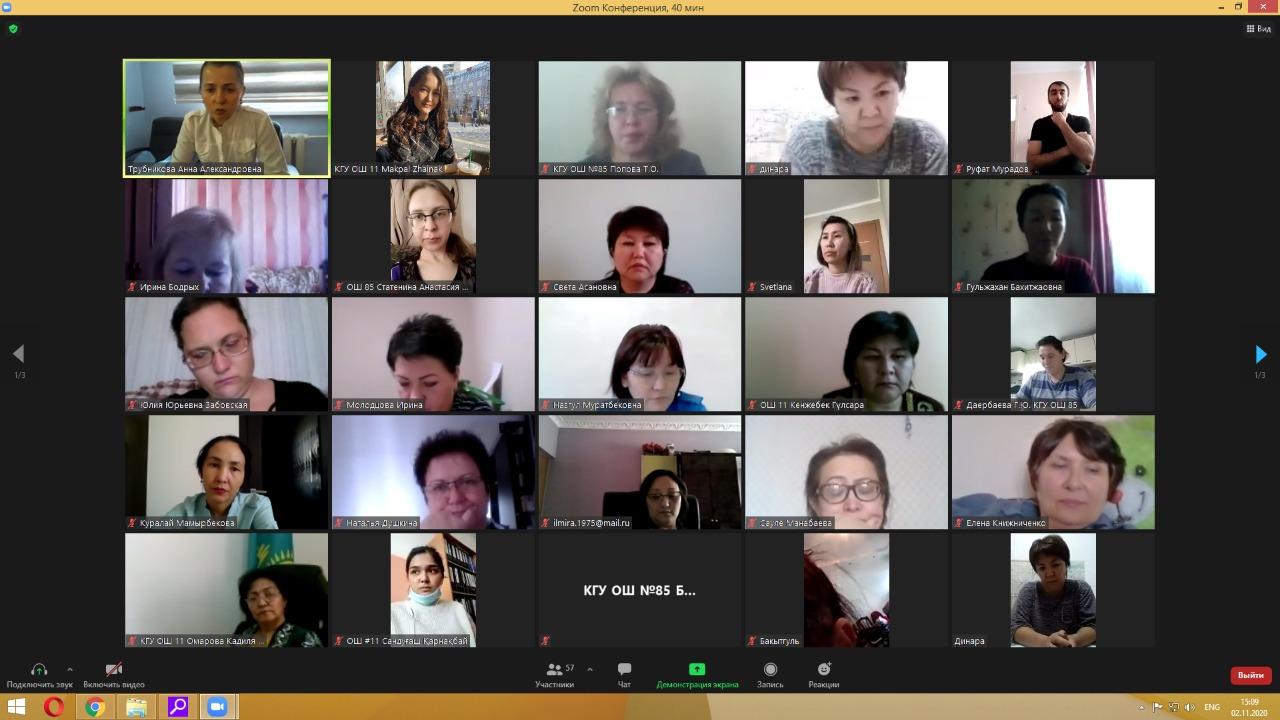The width and height of the screenshot is (1280, 720).
Task: Open the Reactions (Реакции) menu
Action: click(x=824, y=675)
